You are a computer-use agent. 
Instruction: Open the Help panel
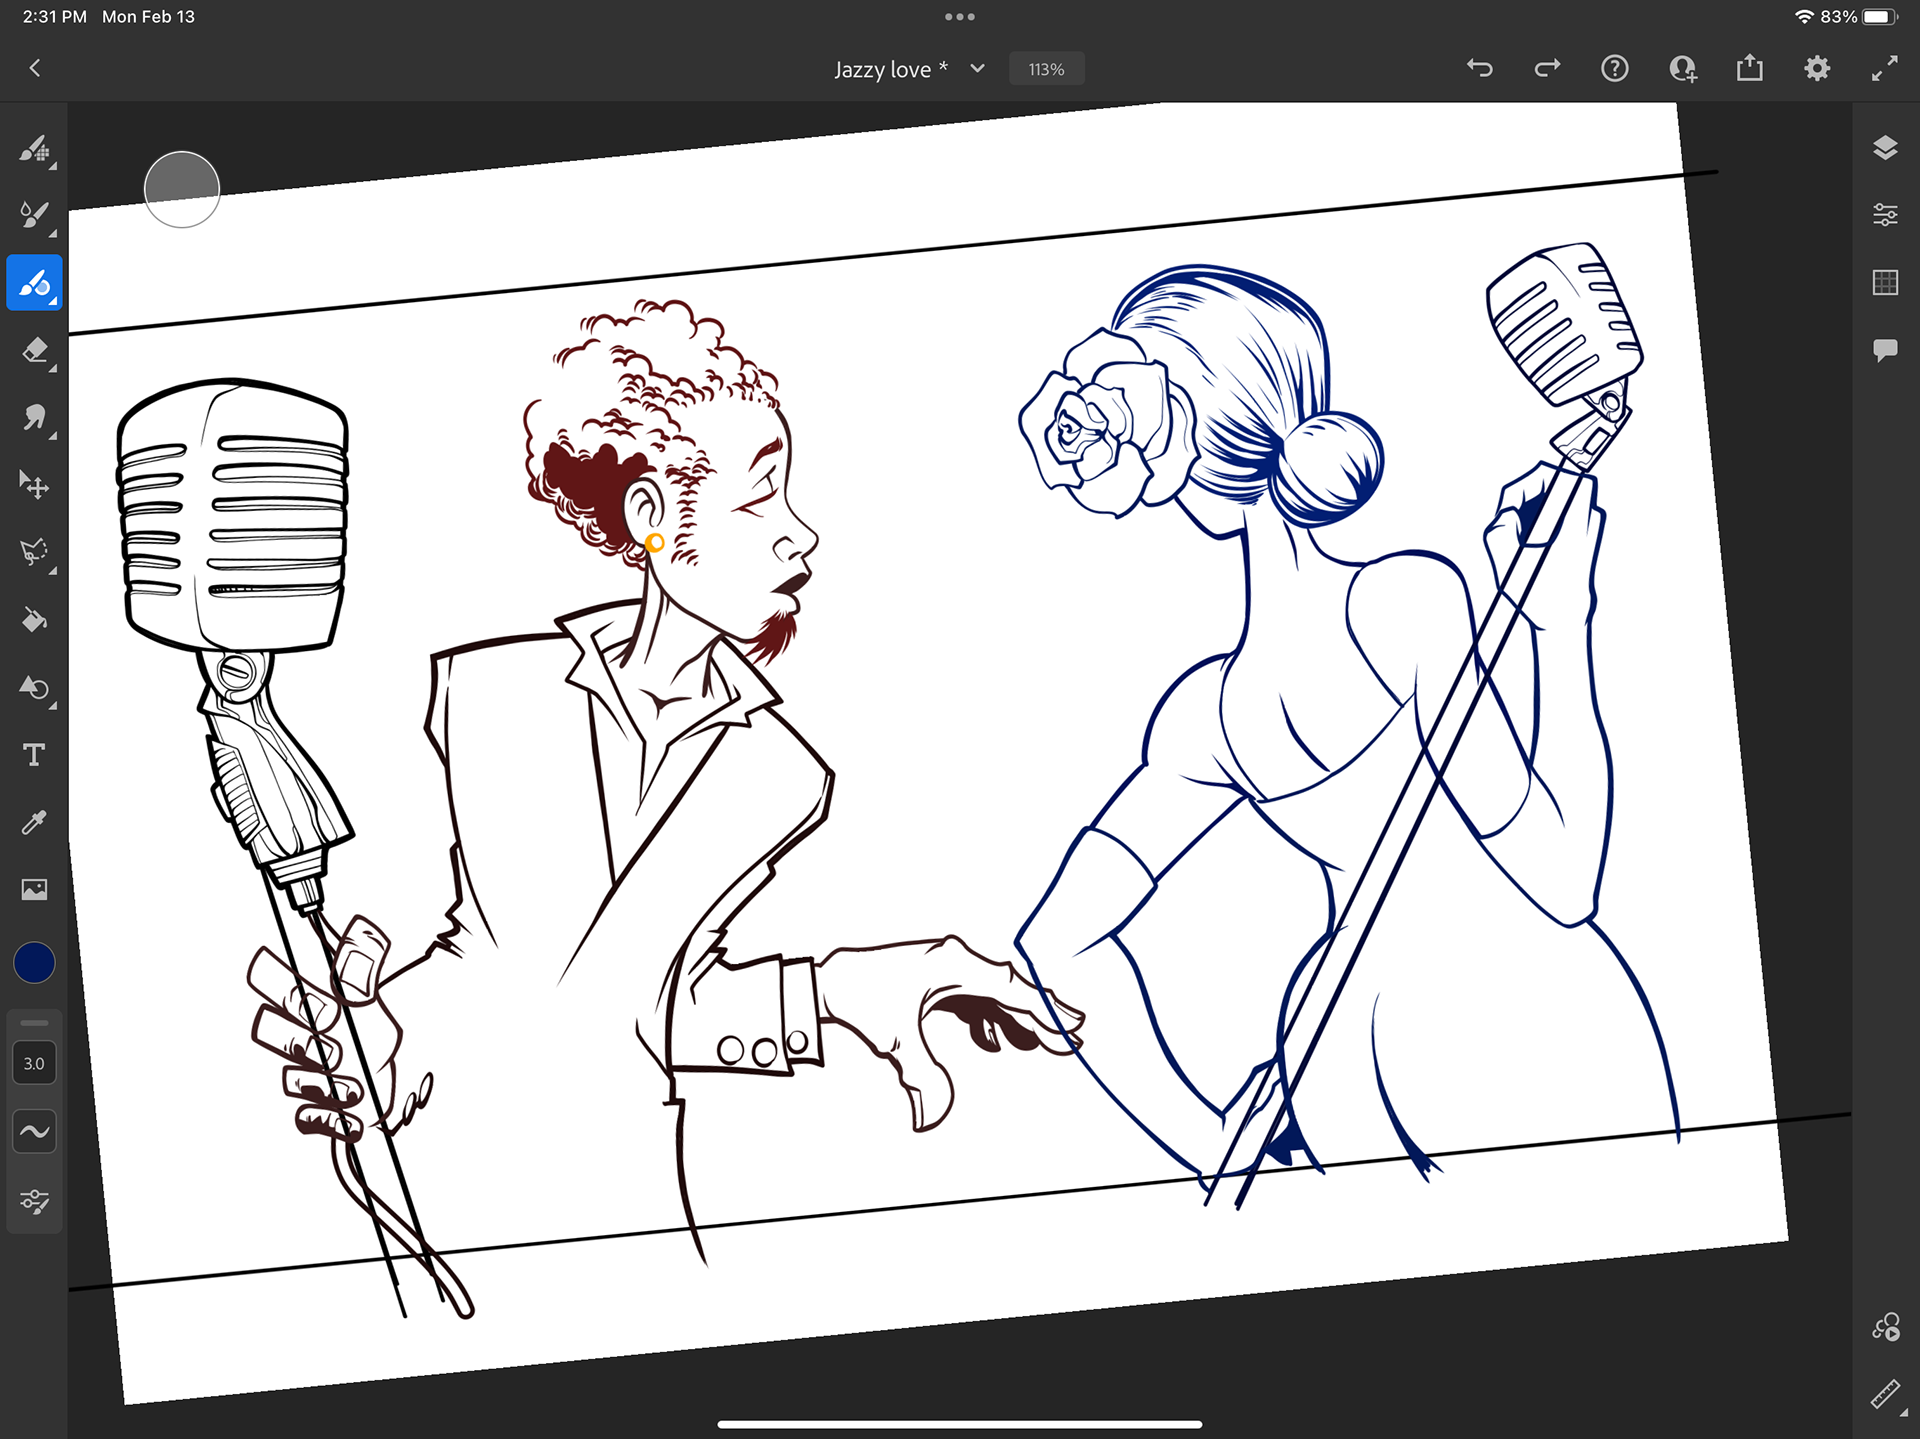coord(1615,68)
